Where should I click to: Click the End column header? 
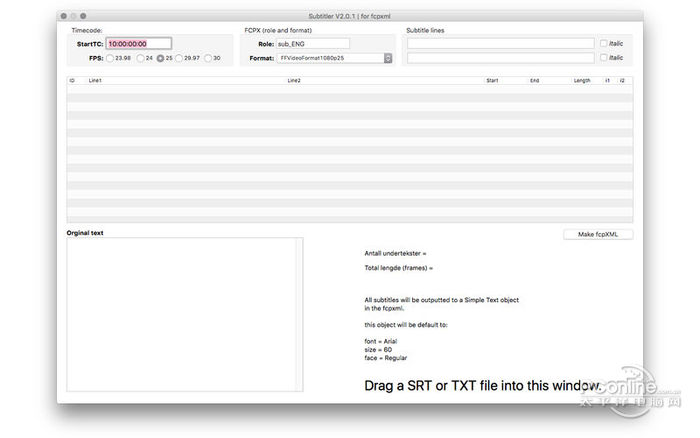point(534,80)
